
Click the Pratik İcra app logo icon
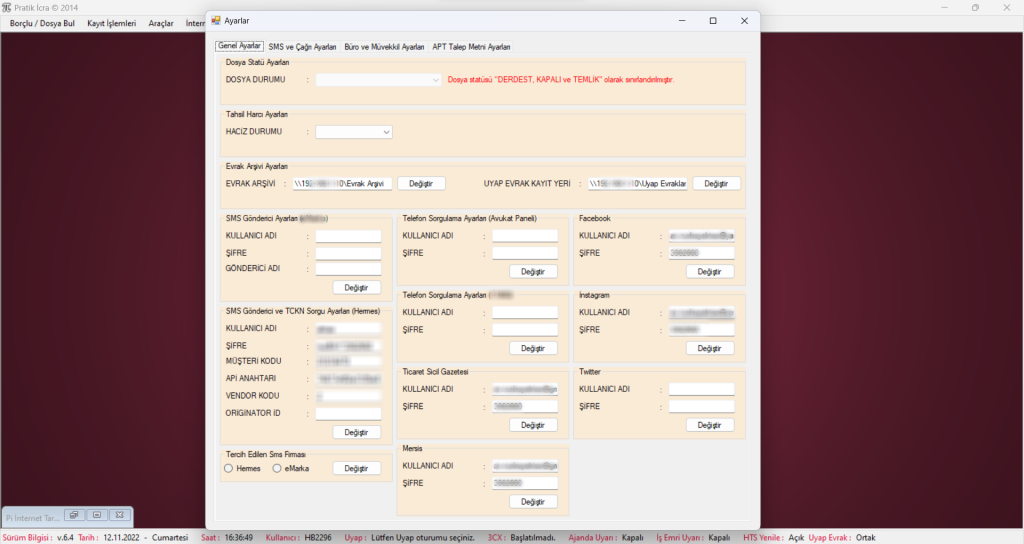pos(6,7)
